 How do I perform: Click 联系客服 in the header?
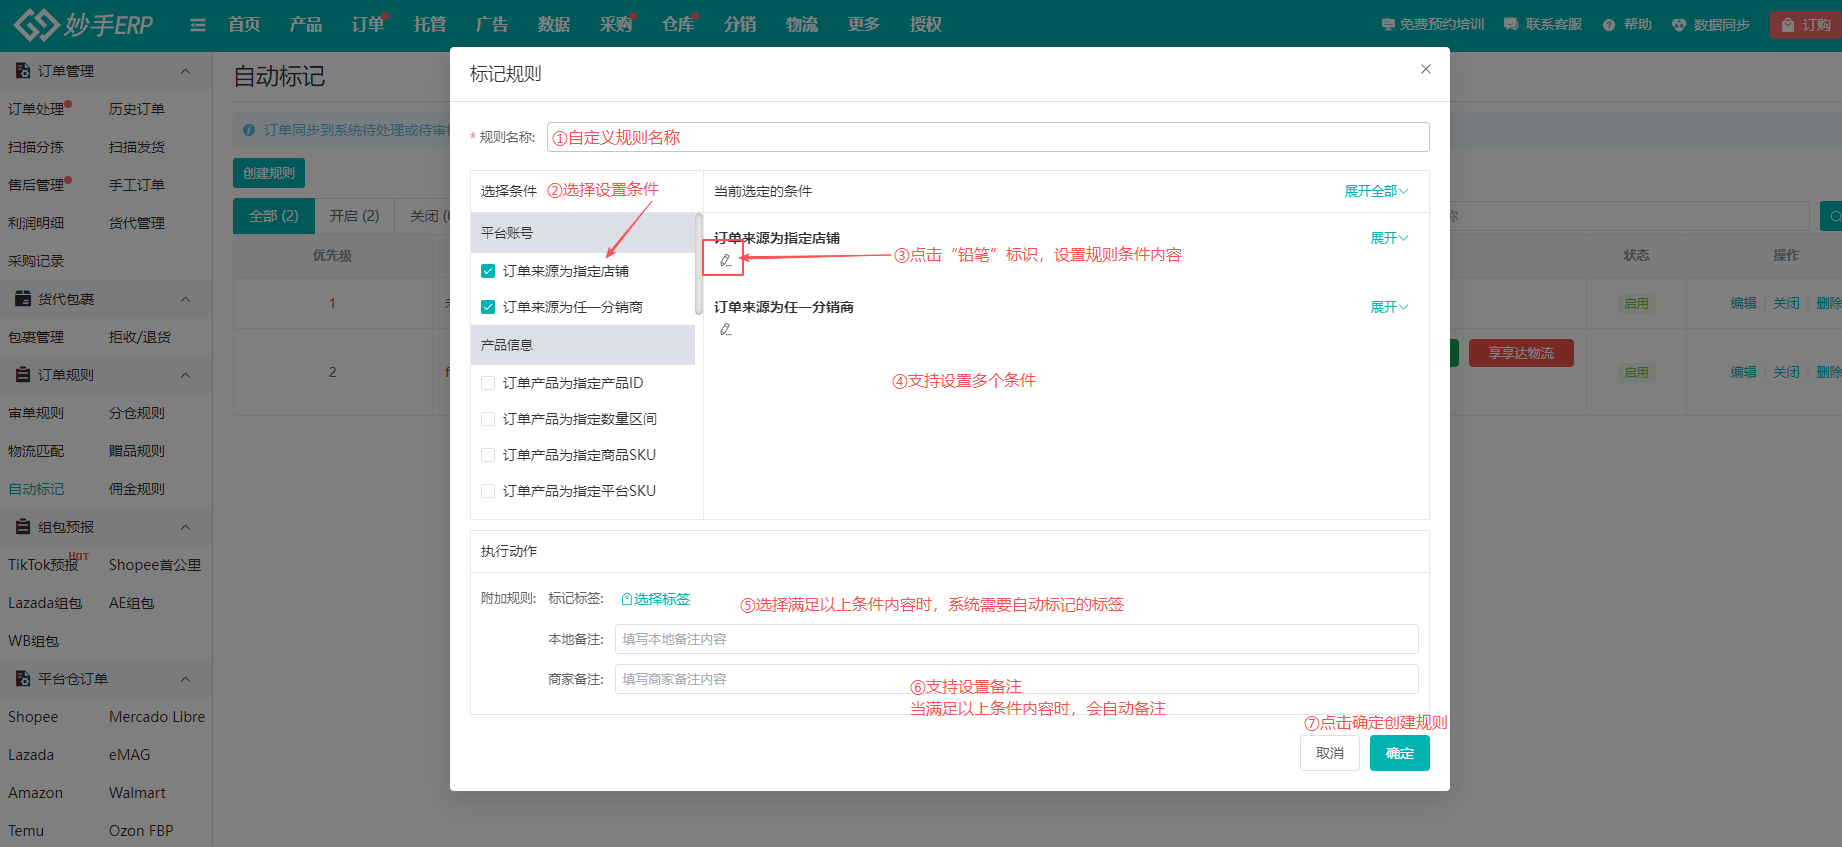(x=1543, y=25)
